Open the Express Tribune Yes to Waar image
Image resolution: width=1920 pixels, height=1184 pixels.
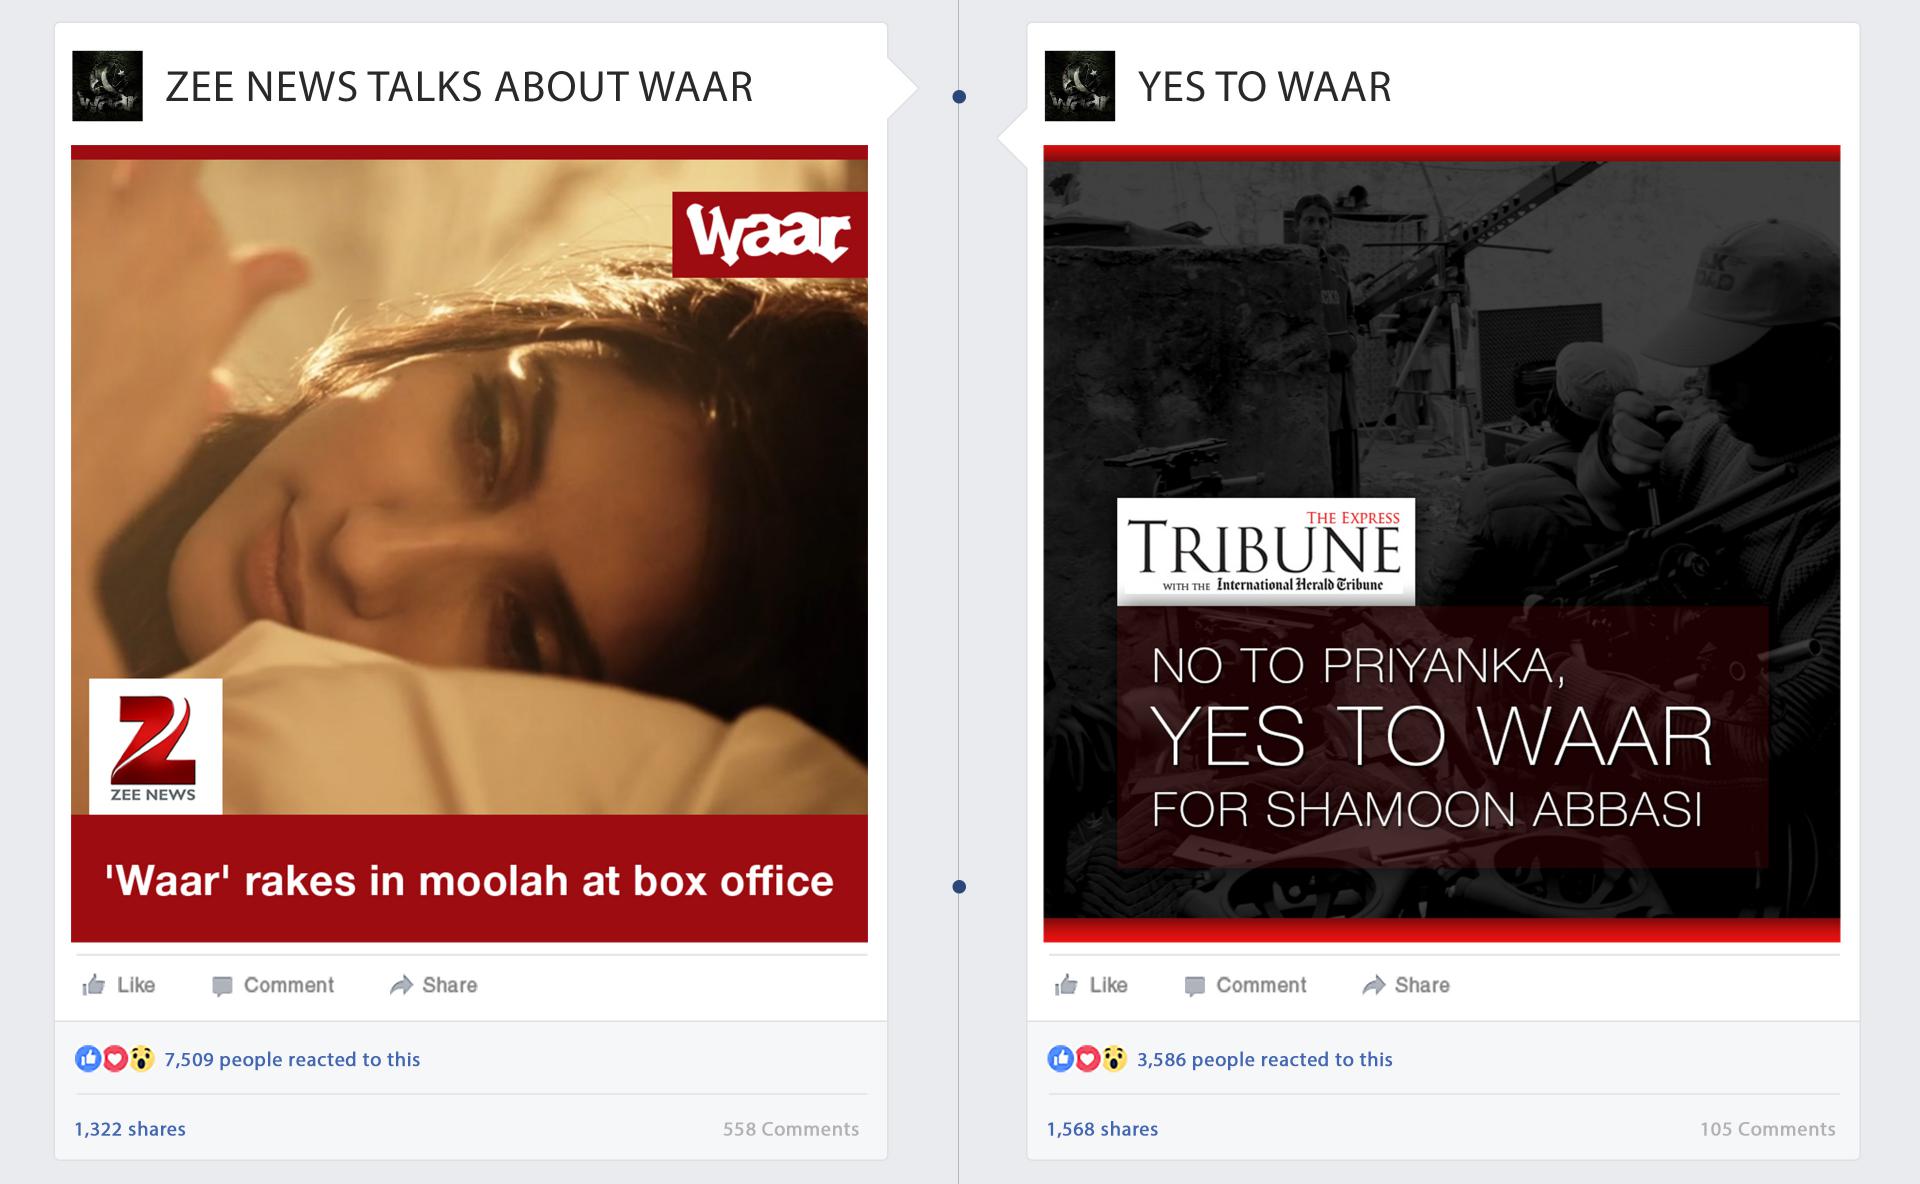[1441, 544]
